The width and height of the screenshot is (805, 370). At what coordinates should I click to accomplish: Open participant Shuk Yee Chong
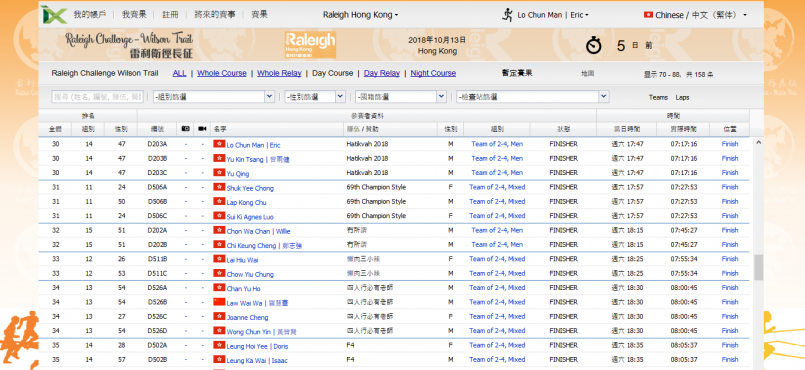[x=250, y=188]
